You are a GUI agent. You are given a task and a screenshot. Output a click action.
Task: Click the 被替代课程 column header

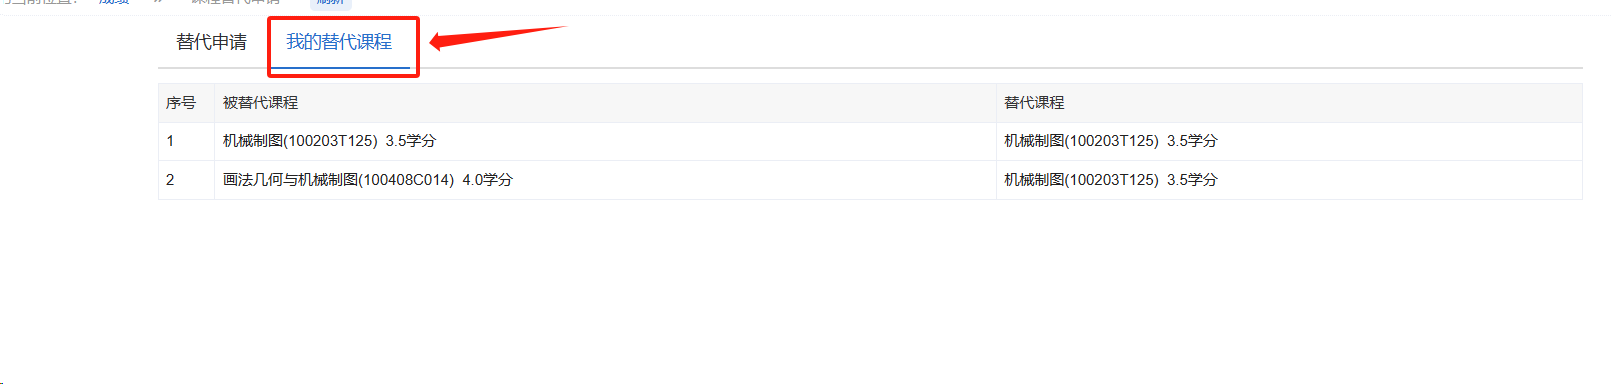pos(260,103)
